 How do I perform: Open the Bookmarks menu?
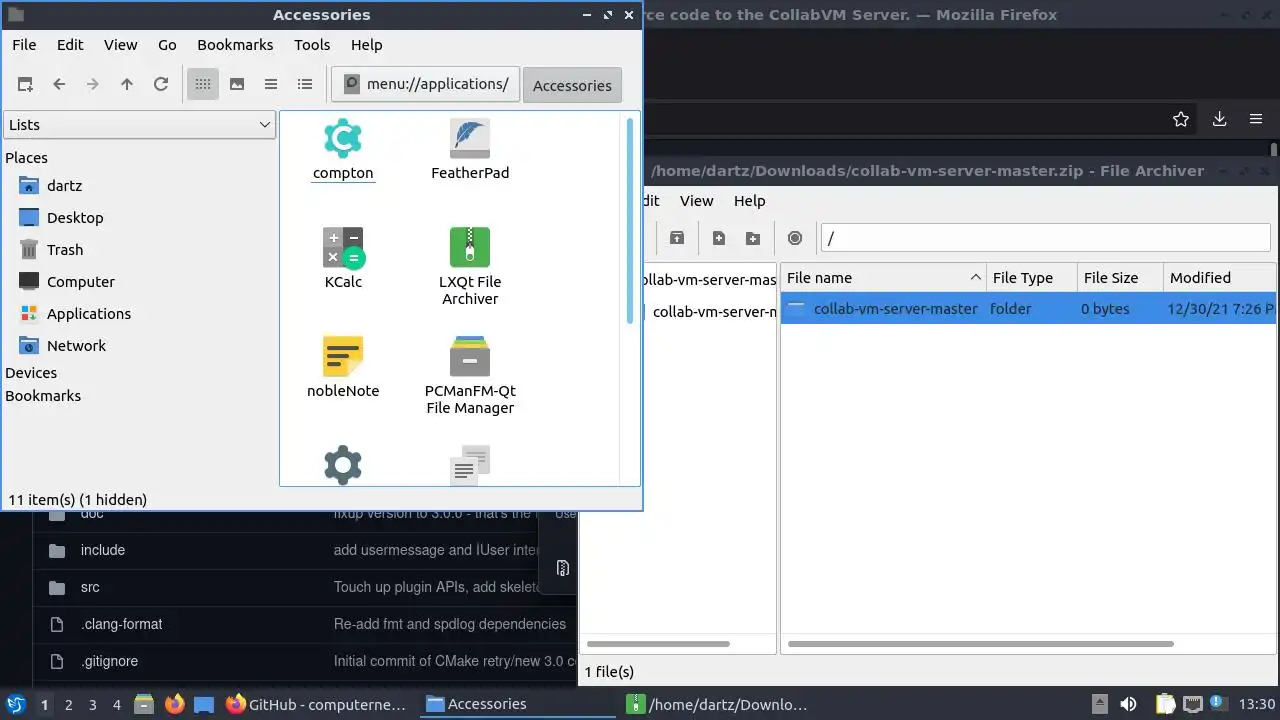click(x=235, y=45)
